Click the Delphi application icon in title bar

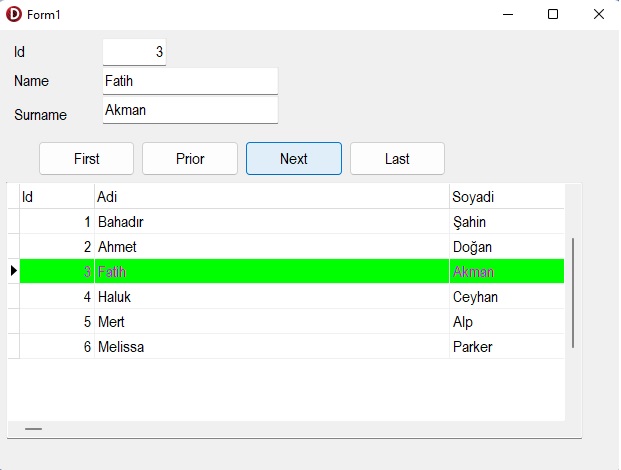[x=14, y=14]
